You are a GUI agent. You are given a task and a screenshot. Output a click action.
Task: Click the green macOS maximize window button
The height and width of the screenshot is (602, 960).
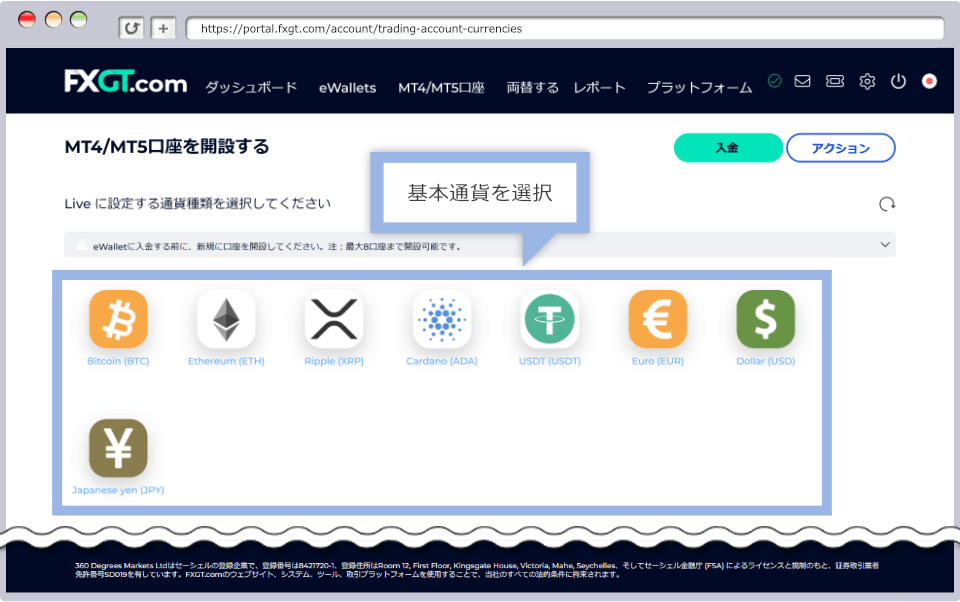click(x=78, y=20)
